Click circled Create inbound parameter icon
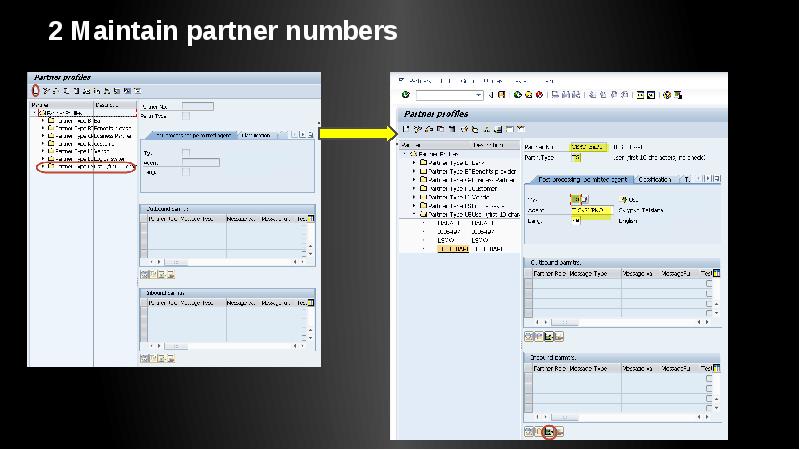The width and height of the screenshot is (800, 450). (549, 432)
